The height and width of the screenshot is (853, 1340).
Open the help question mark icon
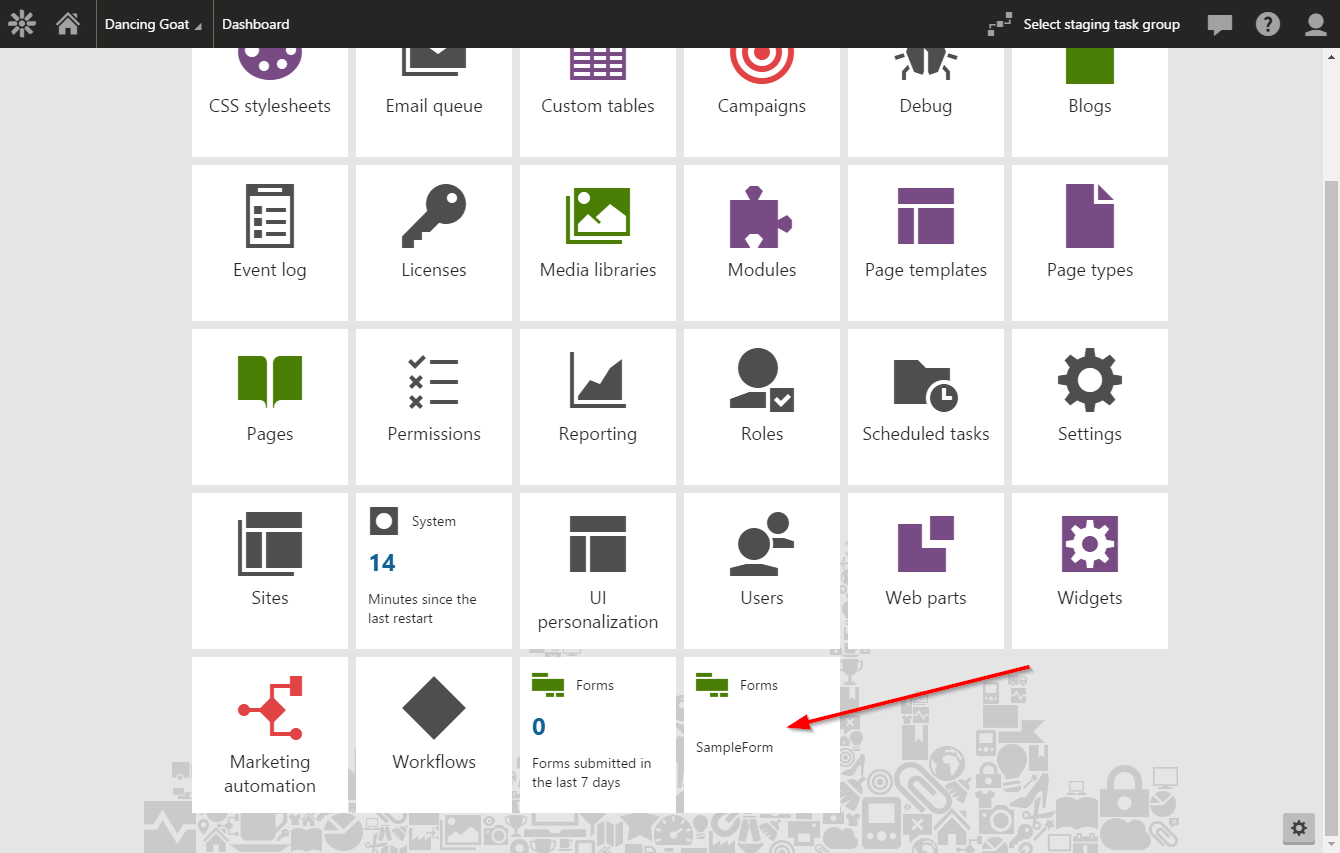pos(1268,24)
